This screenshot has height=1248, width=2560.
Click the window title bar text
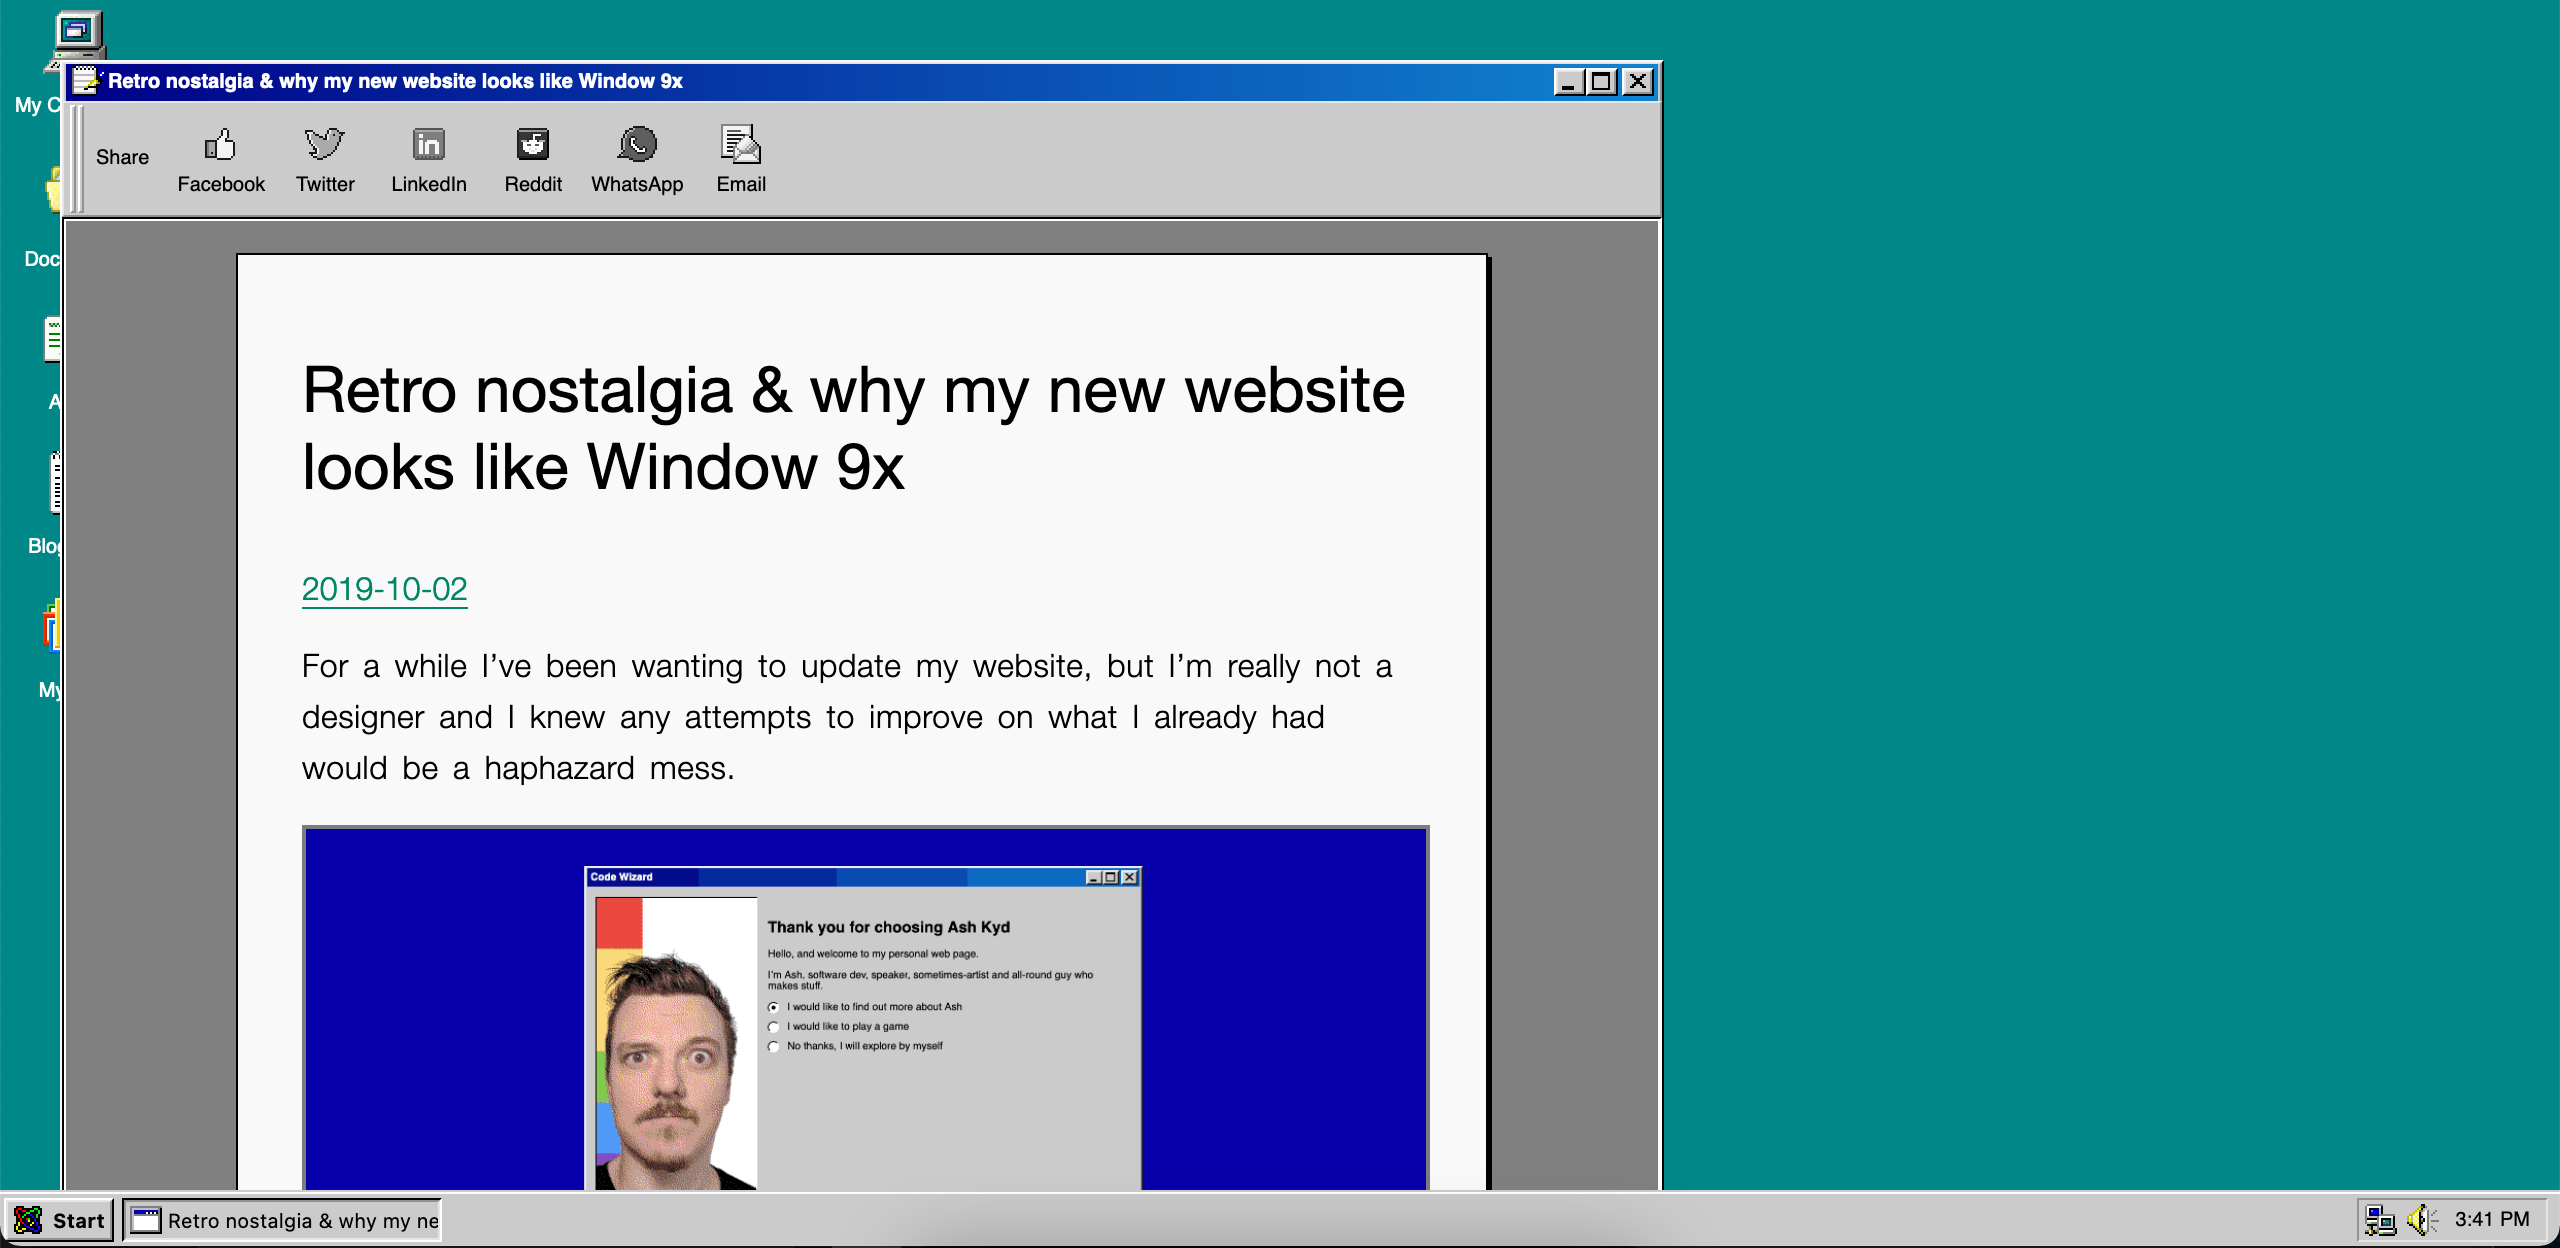(395, 81)
